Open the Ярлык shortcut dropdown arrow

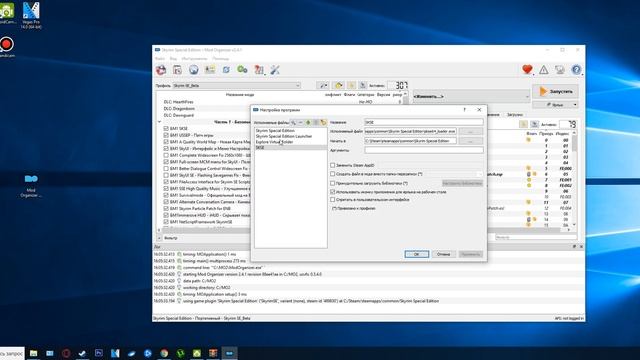click(575, 105)
